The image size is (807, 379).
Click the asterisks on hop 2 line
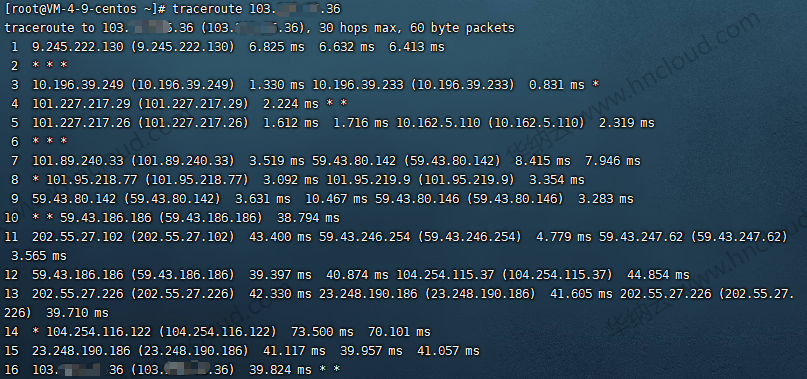[x=49, y=65]
